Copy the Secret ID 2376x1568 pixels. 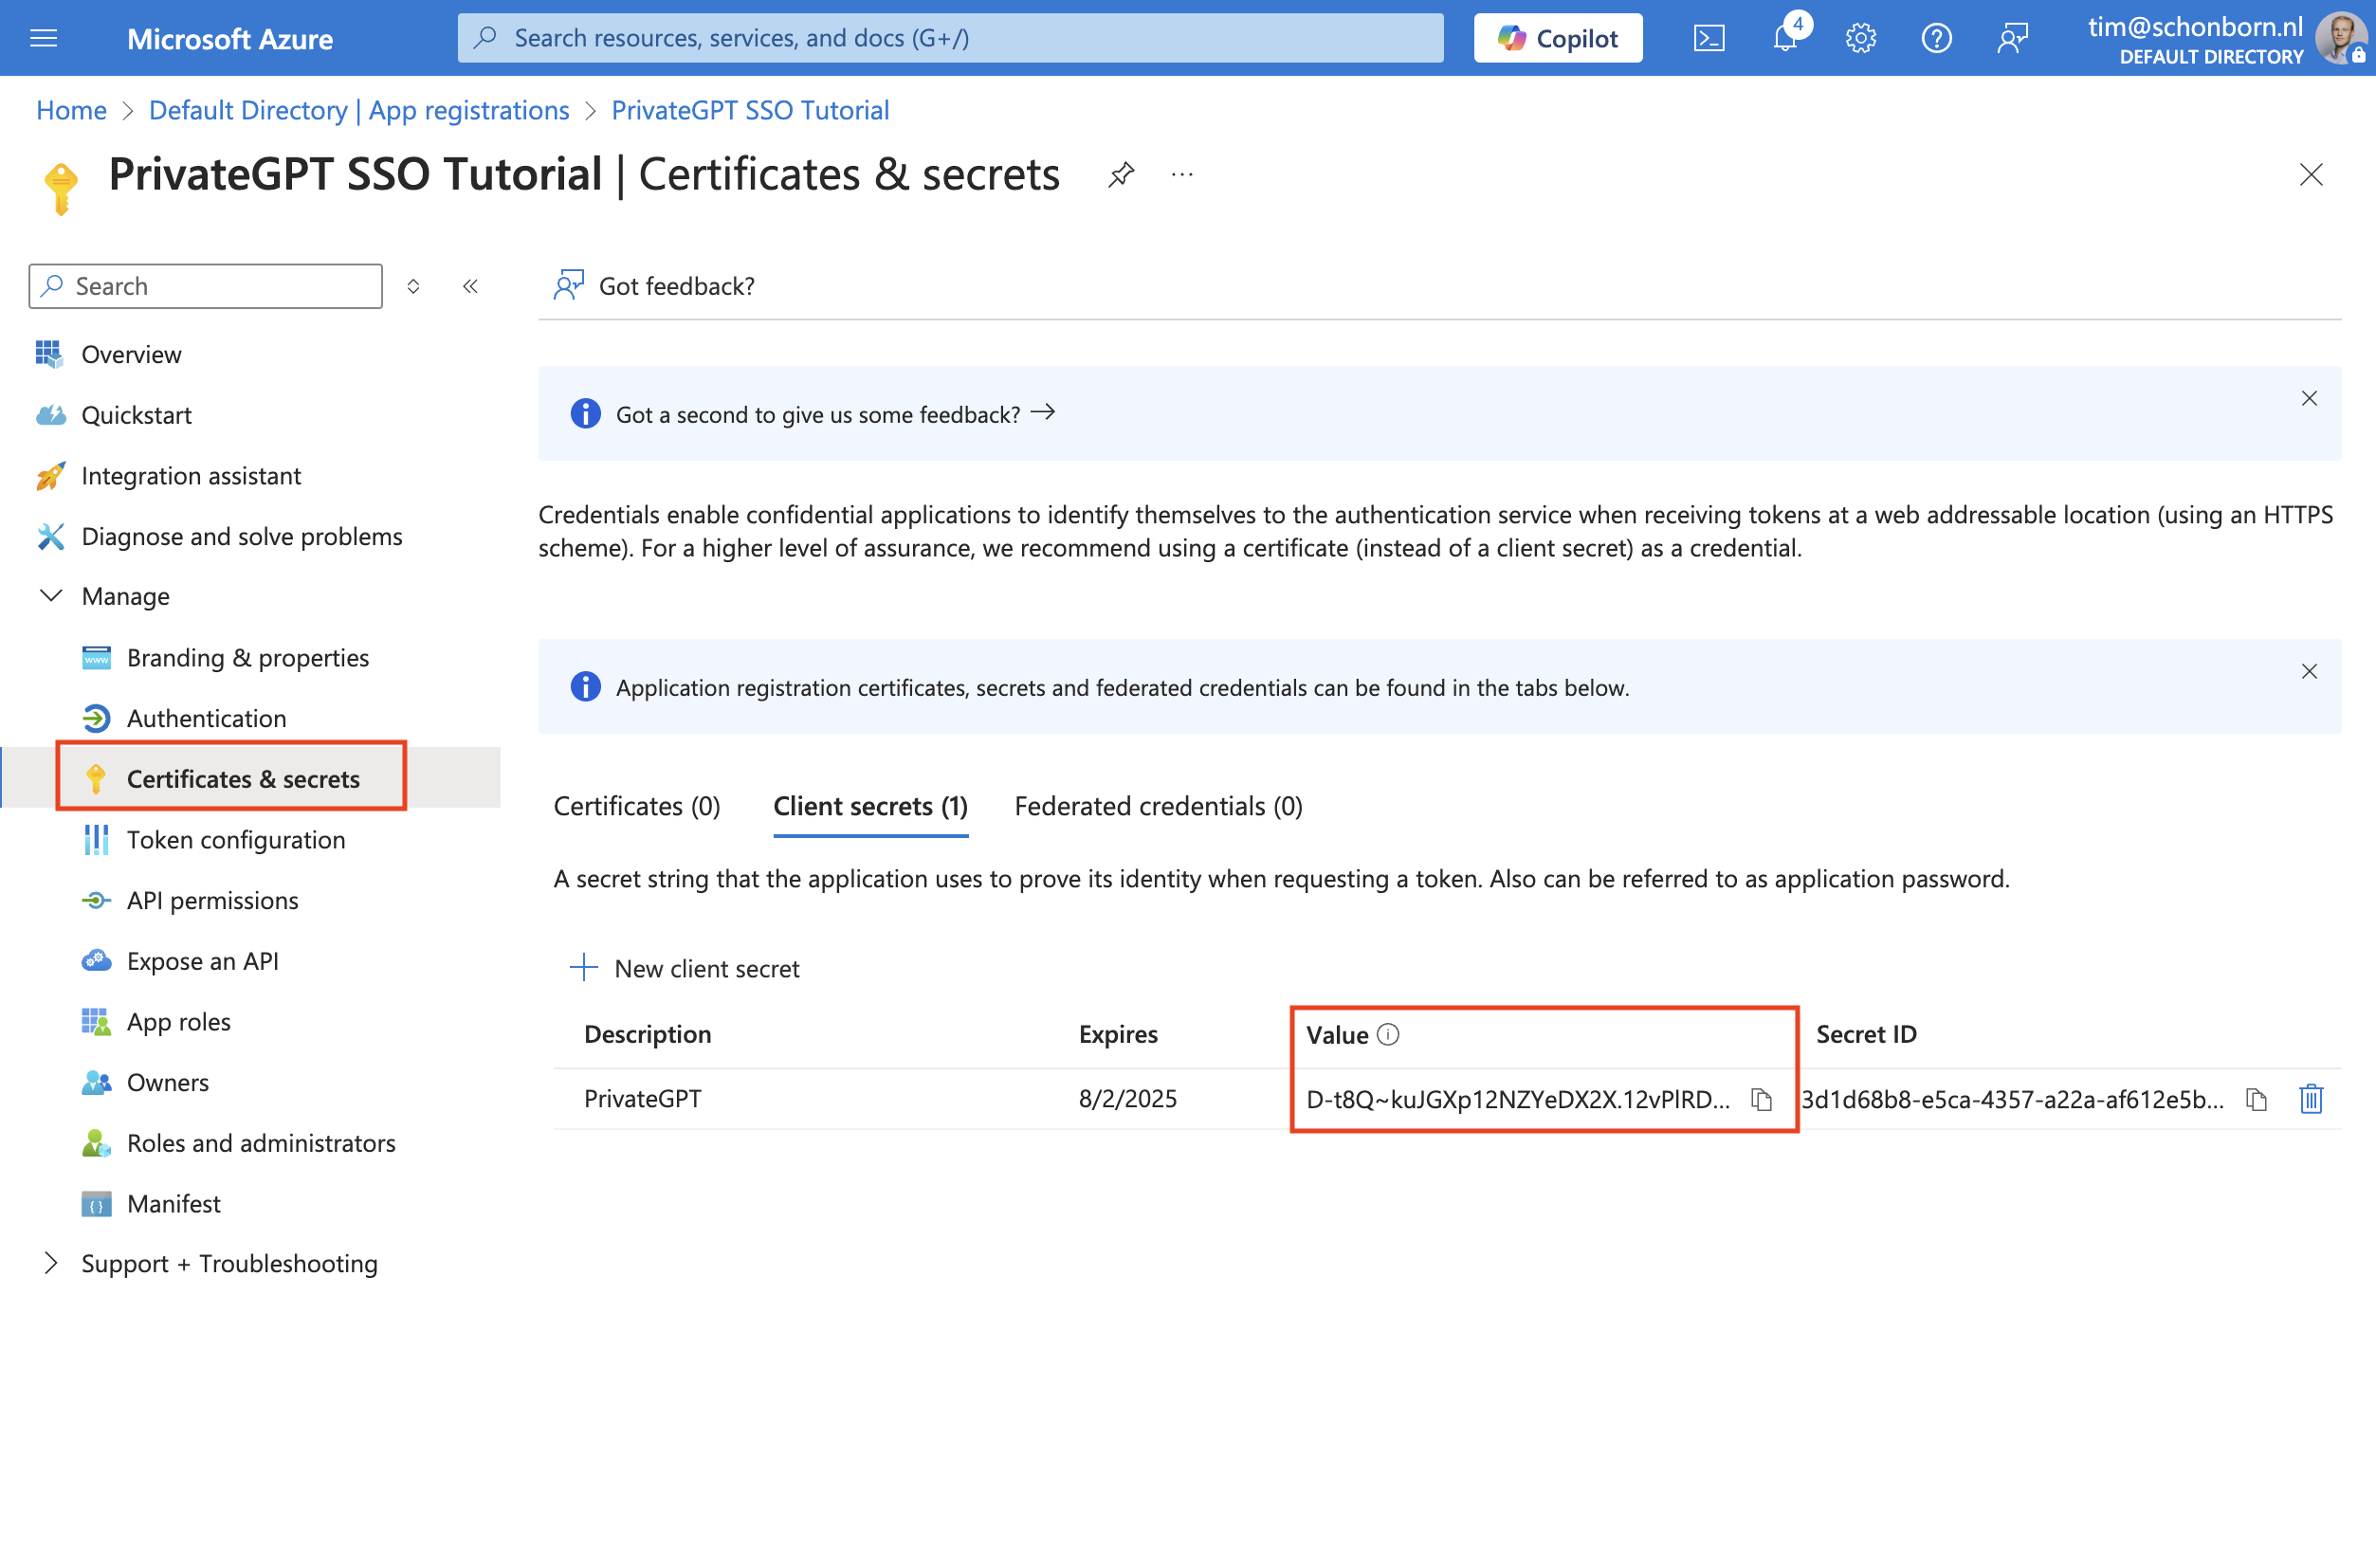coord(2255,1099)
